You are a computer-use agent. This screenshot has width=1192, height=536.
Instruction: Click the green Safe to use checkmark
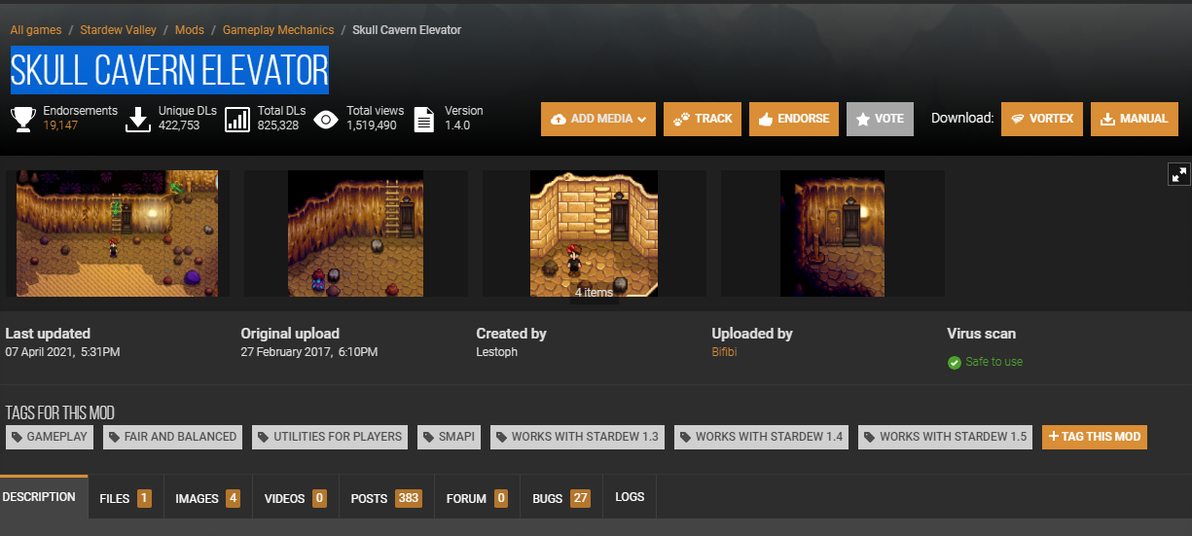[954, 363]
